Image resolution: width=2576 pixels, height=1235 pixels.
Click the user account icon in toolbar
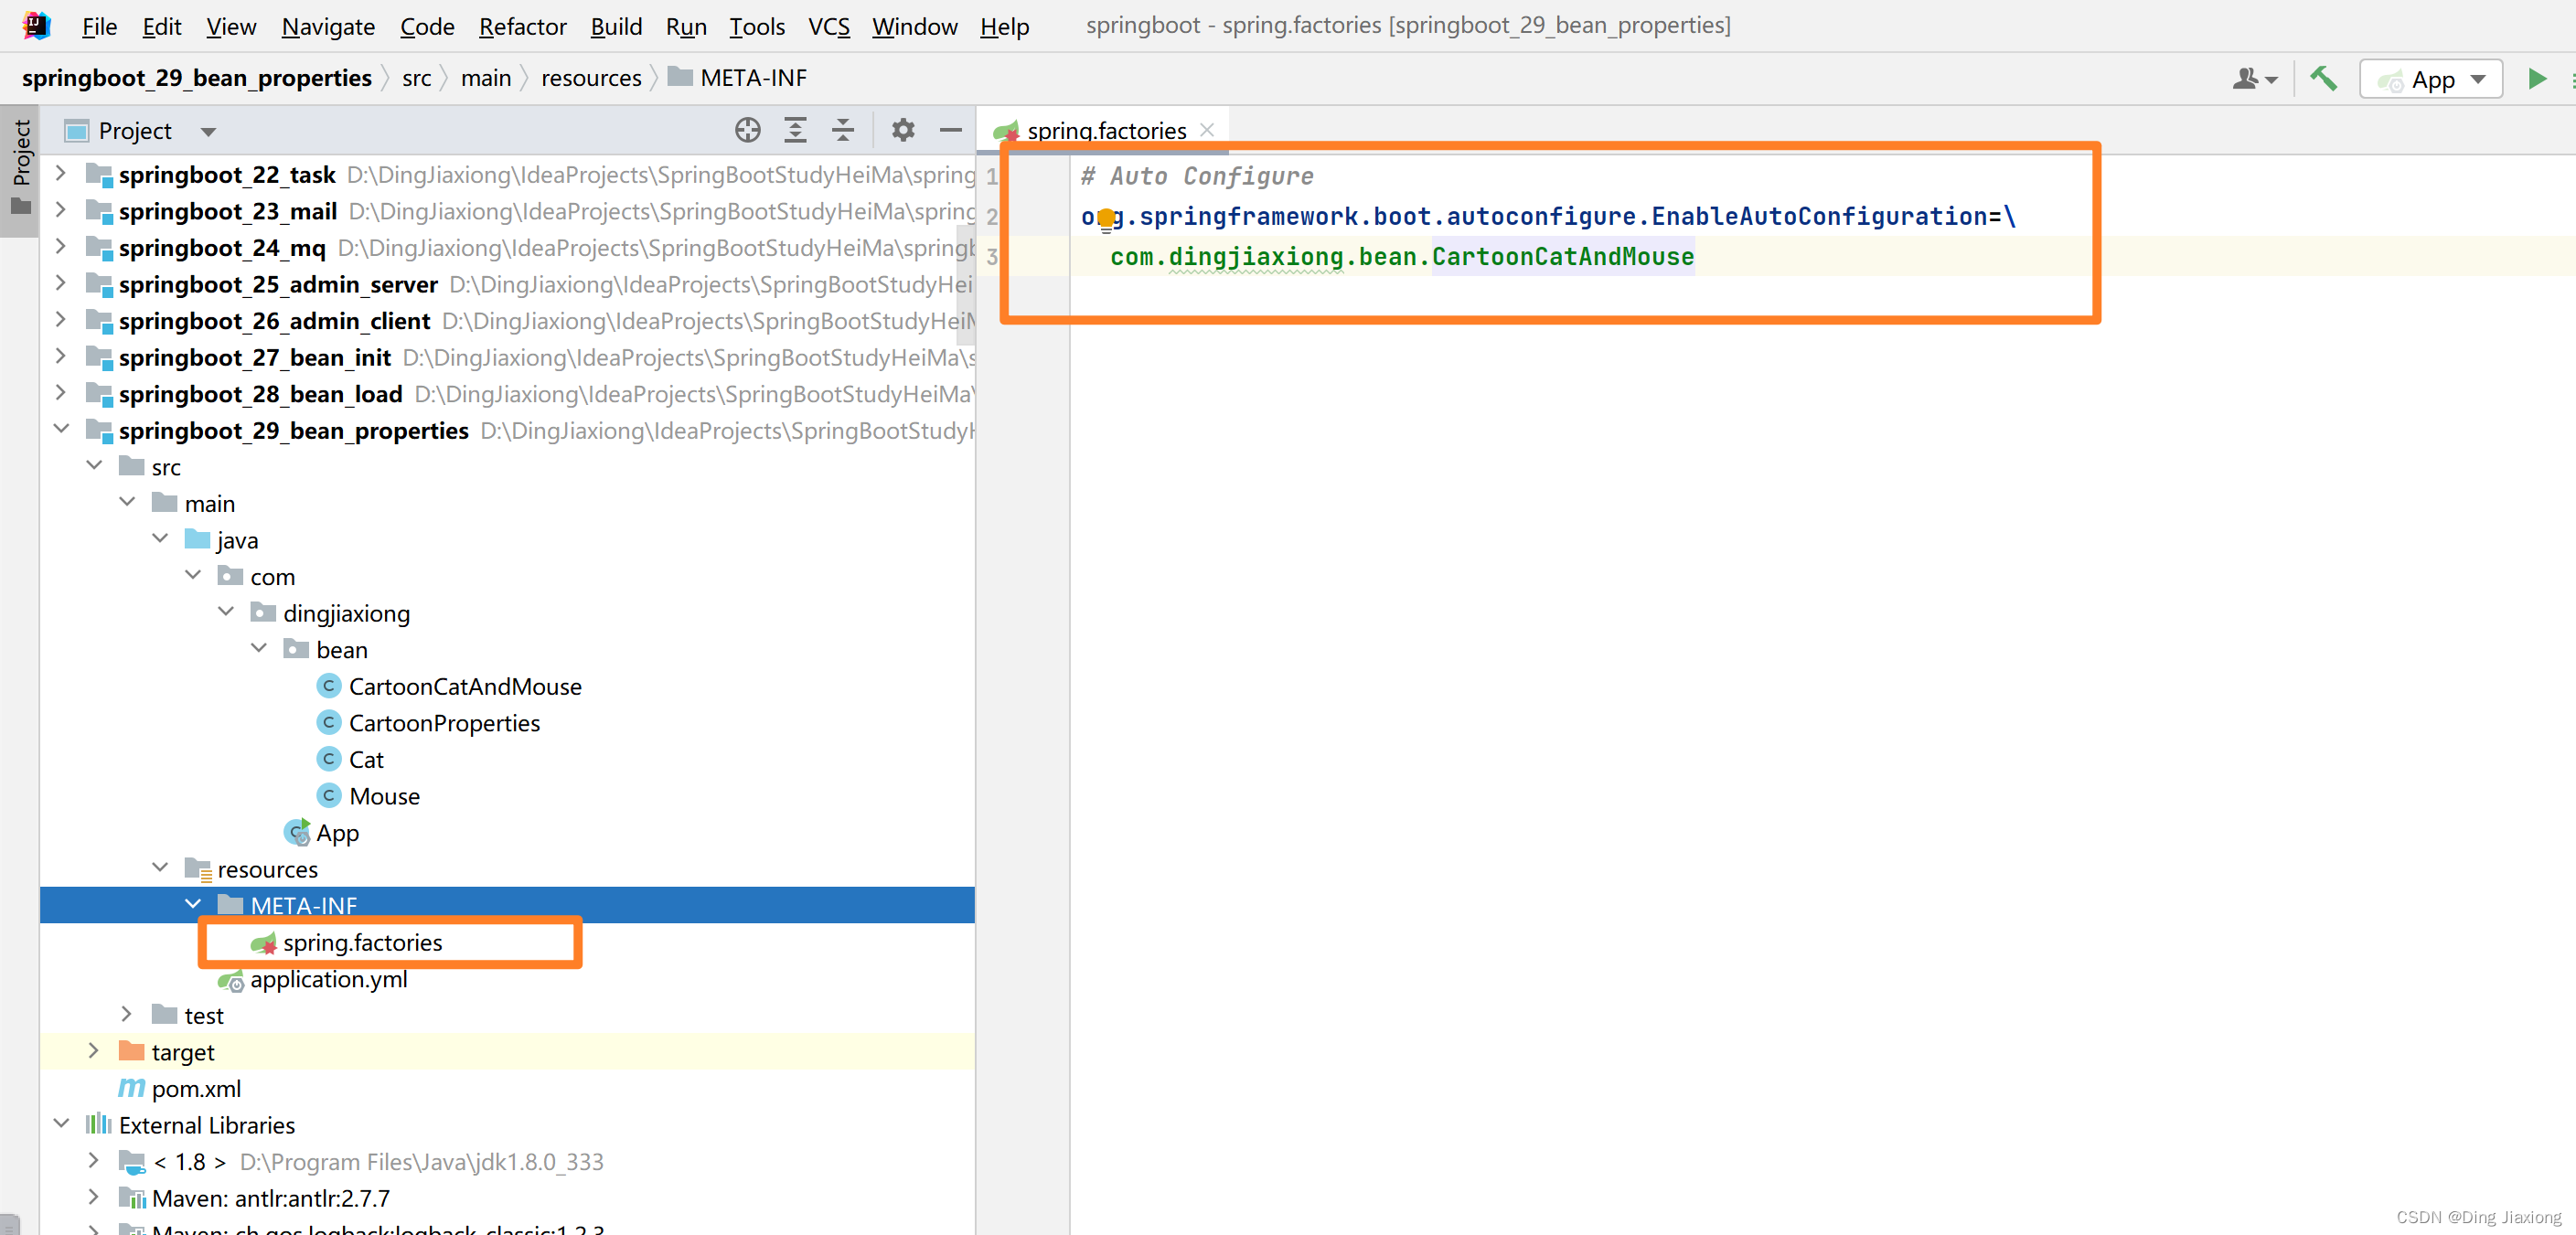pos(2254,78)
